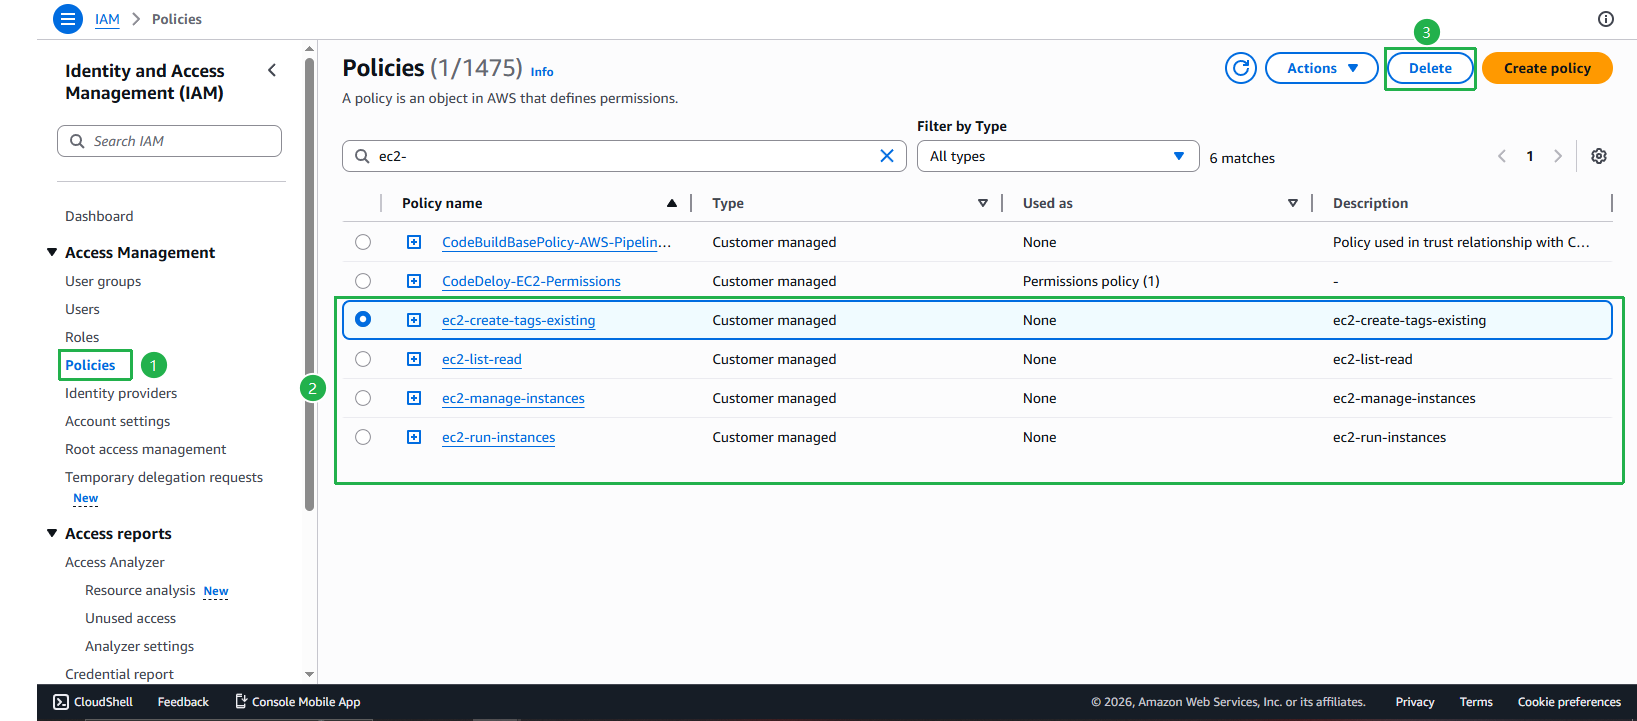The height and width of the screenshot is (721, 1637).
Task: Open Cookie preferences in the footer
Action: (x=1569, y=702)
